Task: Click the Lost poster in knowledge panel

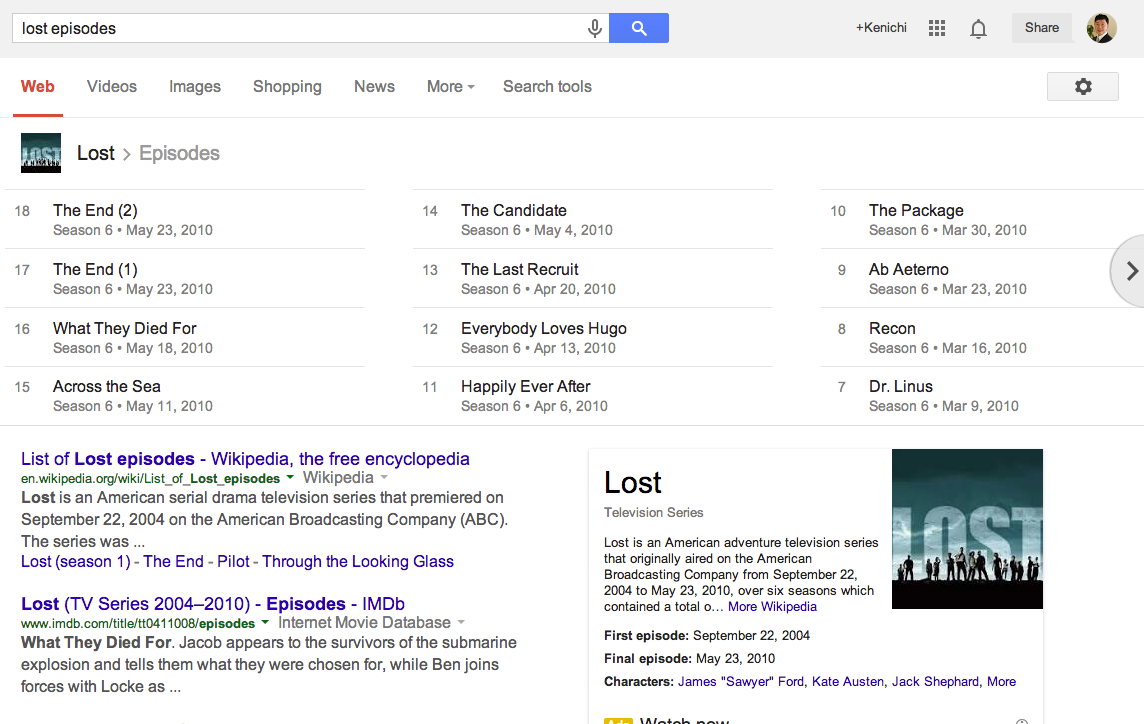Action: [967, 528]
